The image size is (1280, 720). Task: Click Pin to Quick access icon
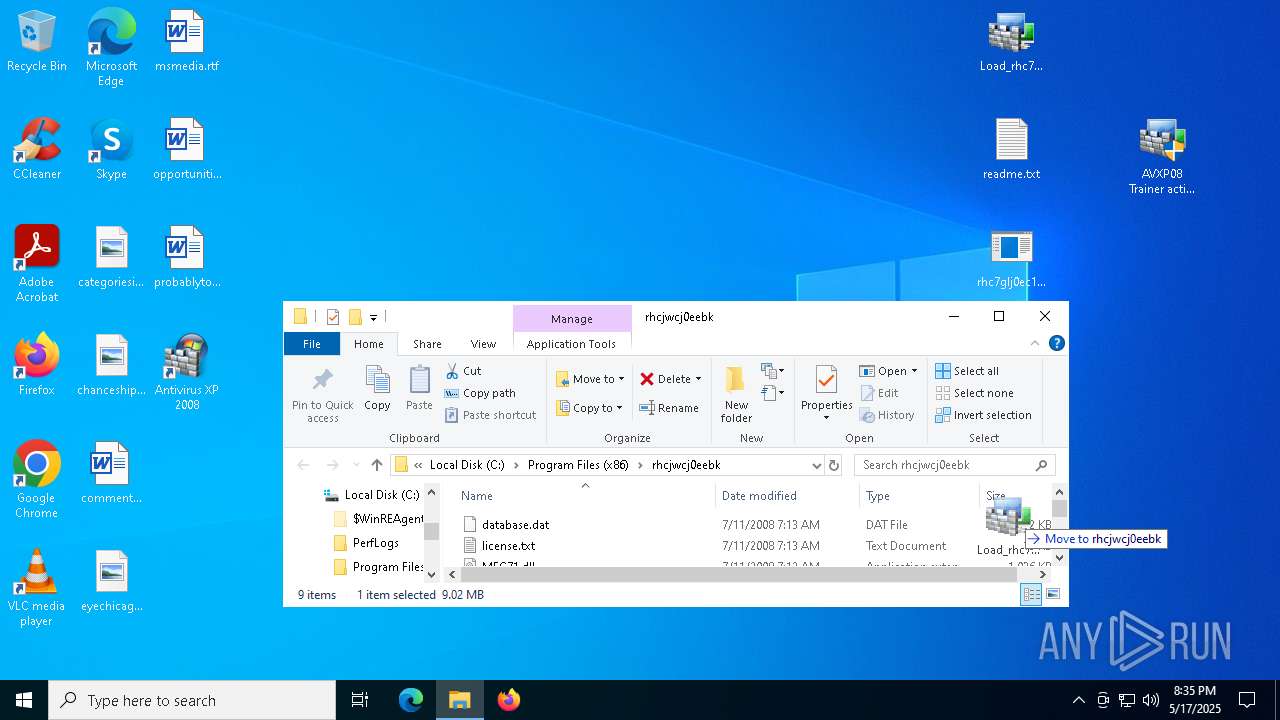point(322,392)
